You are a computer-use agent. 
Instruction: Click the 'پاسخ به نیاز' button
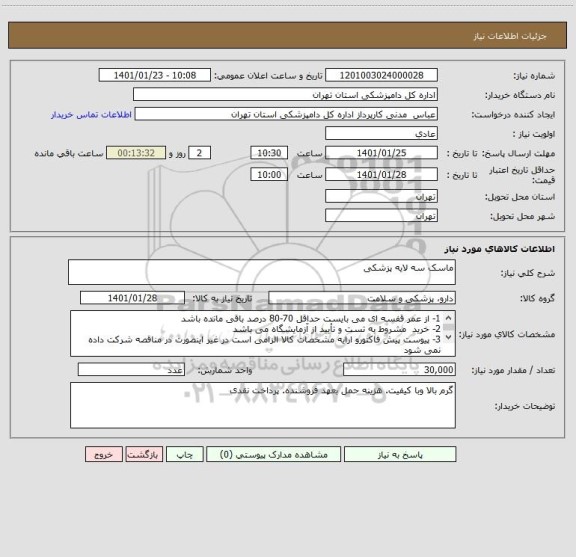(400, 454)
